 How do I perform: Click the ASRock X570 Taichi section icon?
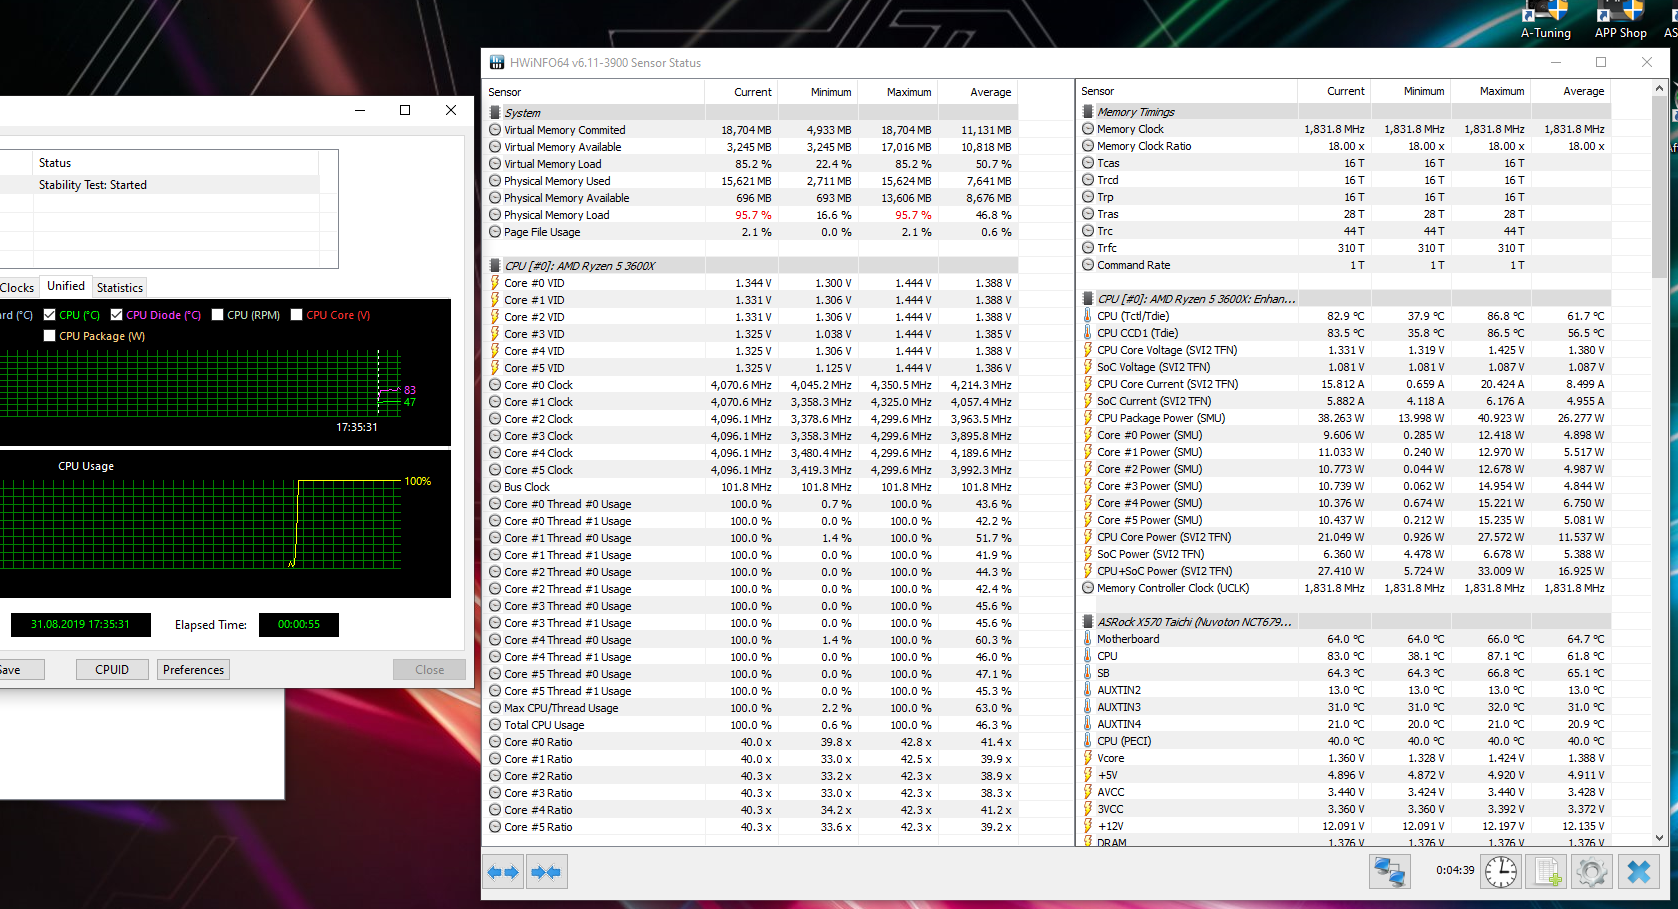(x=1088, y=622)
